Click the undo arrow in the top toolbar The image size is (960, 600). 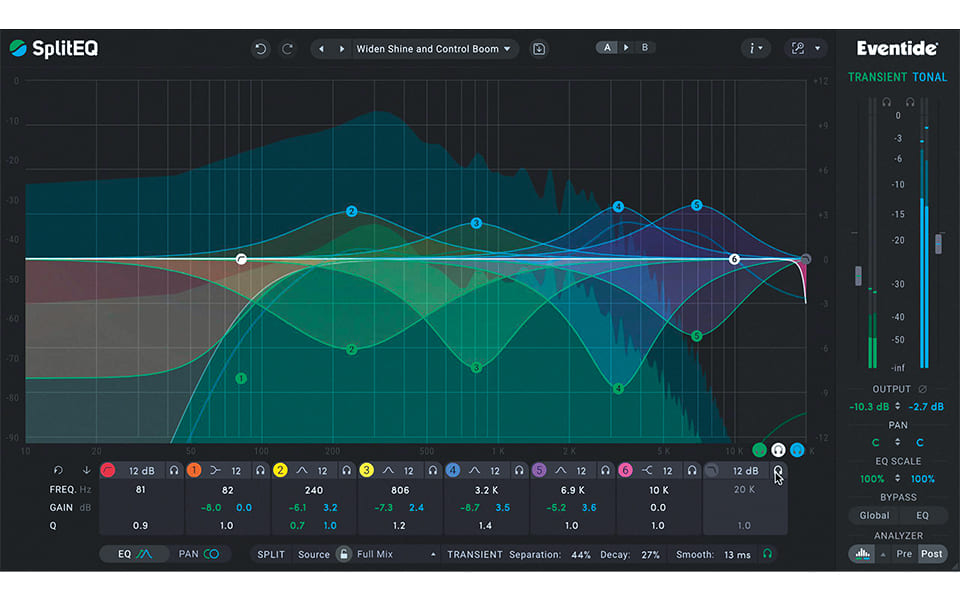(261, 48)
